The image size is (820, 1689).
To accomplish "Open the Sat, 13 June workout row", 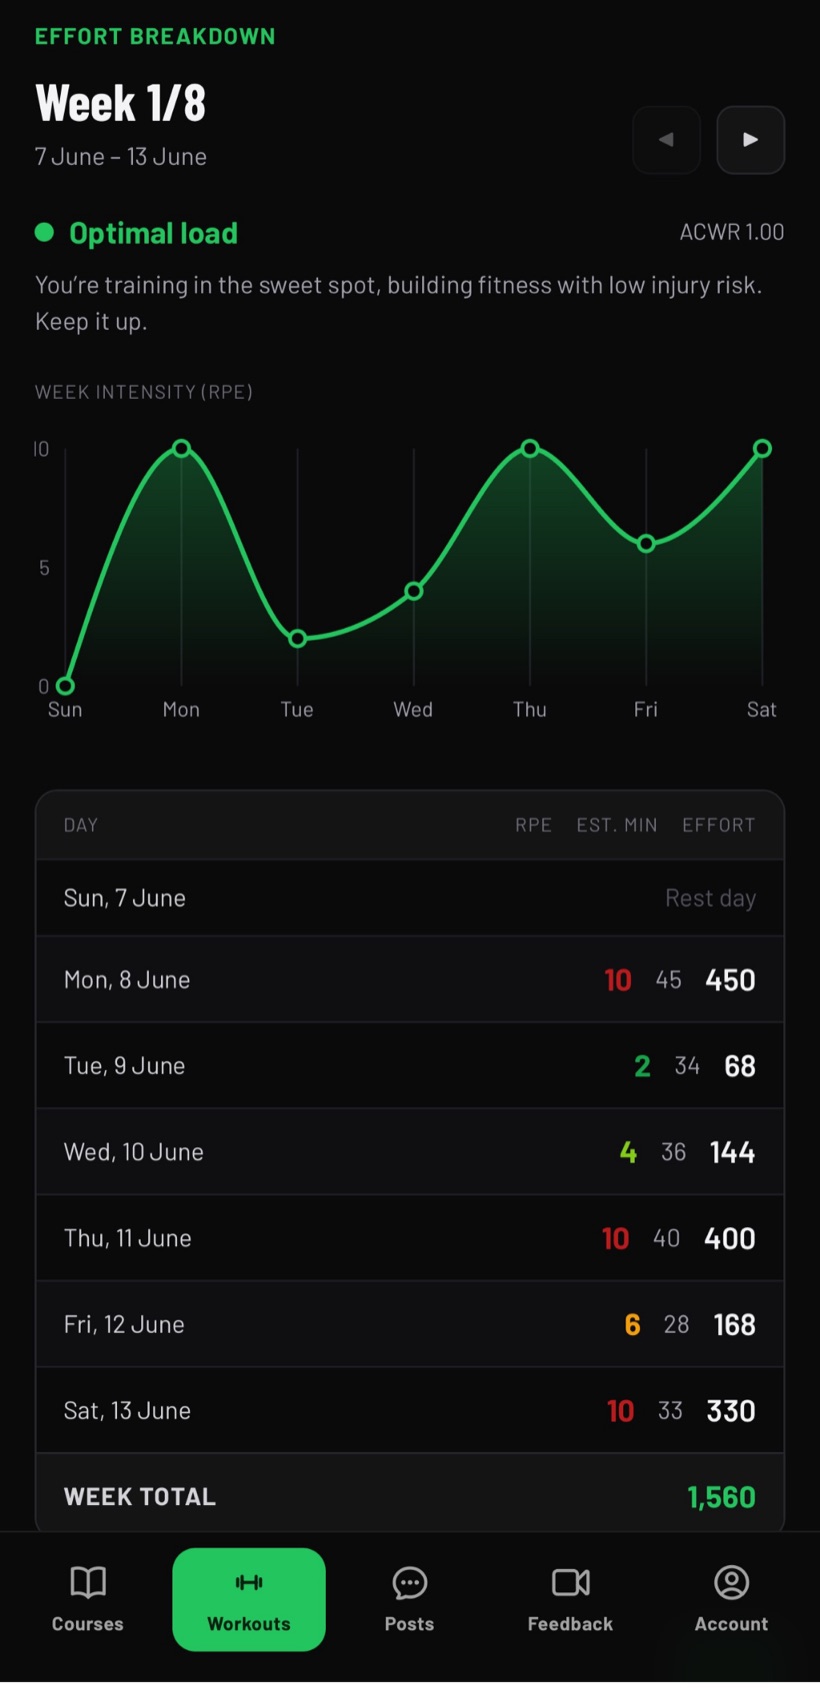I will (410, 1410).
